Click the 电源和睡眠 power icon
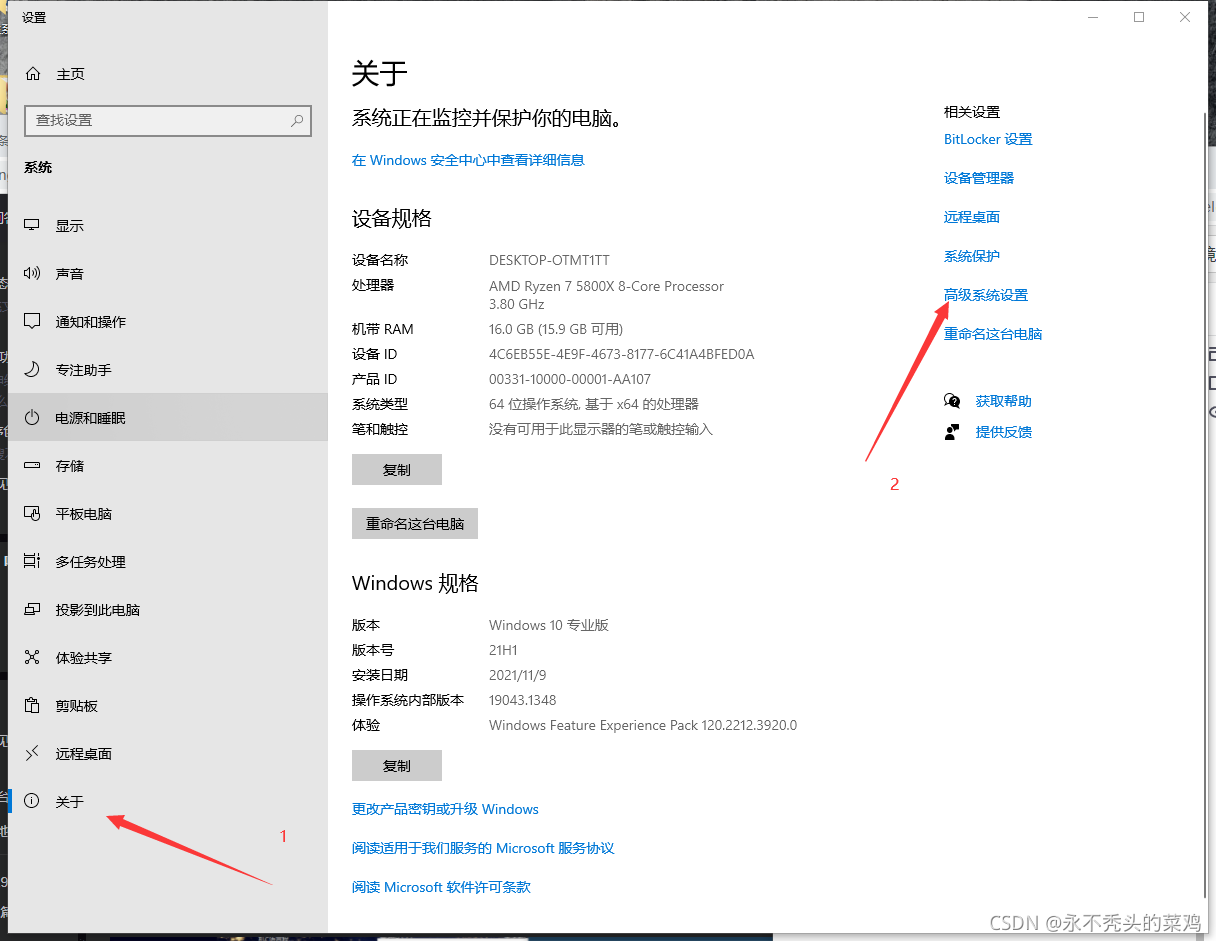This screenshot has height=941, width=1216. coord(33,418)
